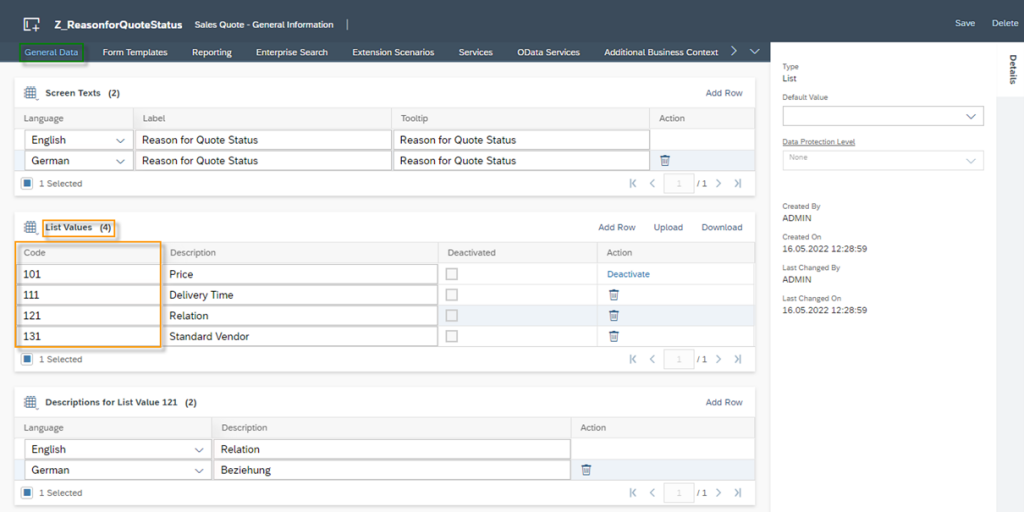Screen dimensions: 1024x512
Task: Edit the Beziehung description field
Action: [392, 470]
